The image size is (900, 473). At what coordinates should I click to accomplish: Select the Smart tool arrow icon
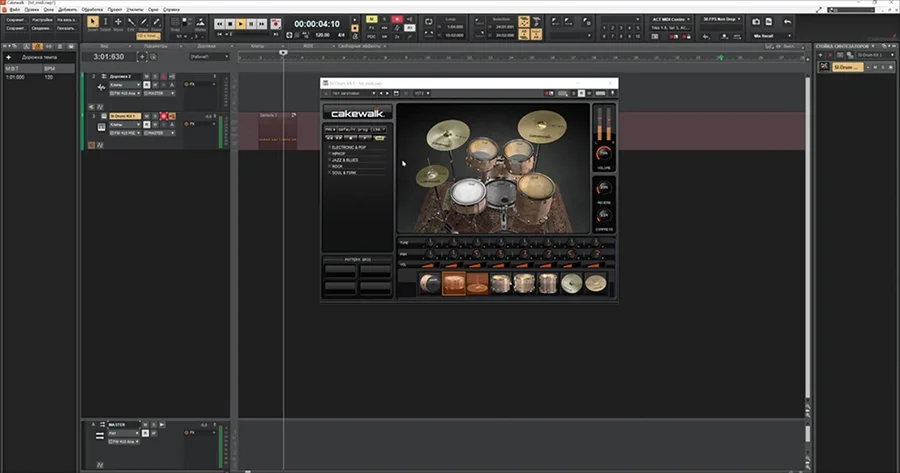click(x=92, y=22)
